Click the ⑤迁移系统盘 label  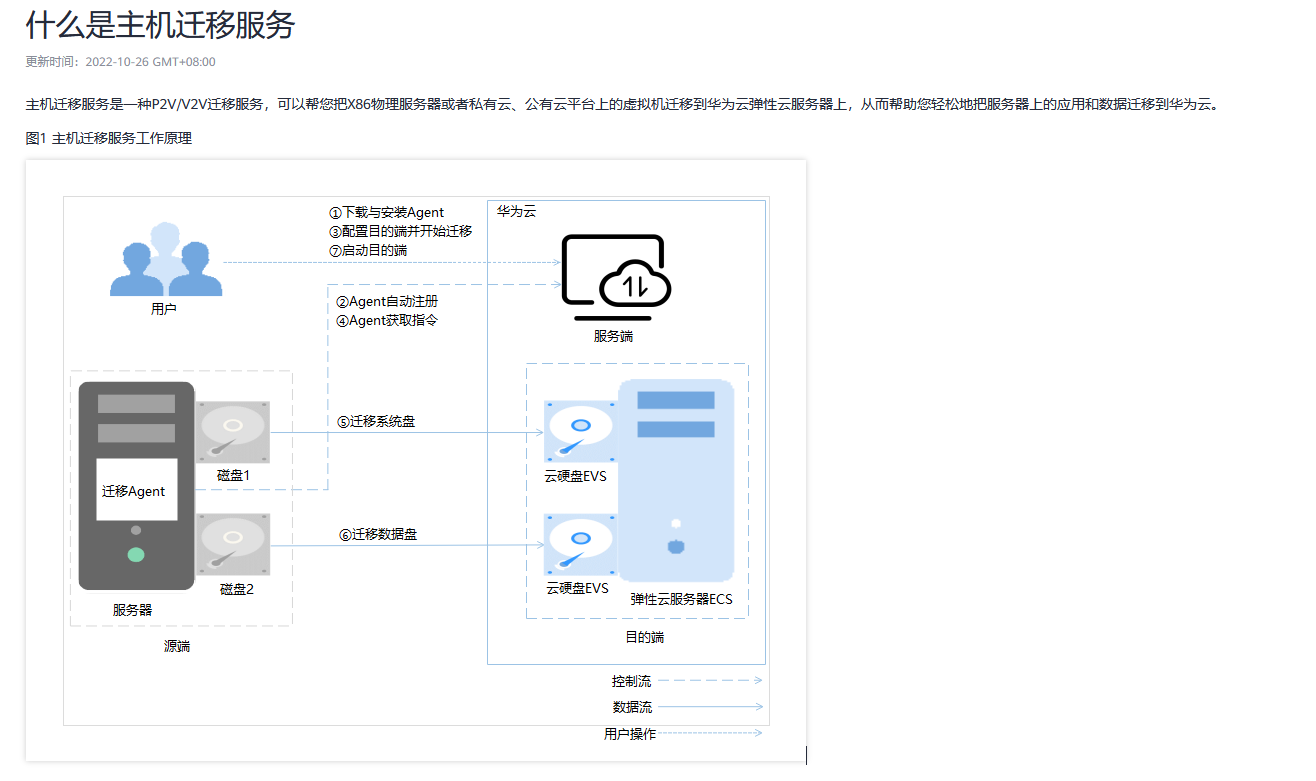pos(376,422)
